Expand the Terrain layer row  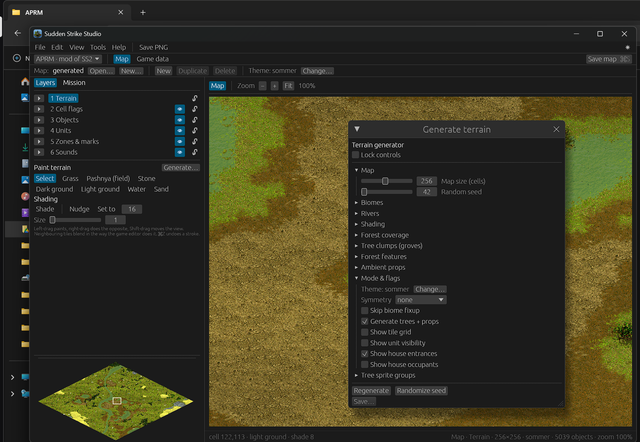(x=39, y=98)
